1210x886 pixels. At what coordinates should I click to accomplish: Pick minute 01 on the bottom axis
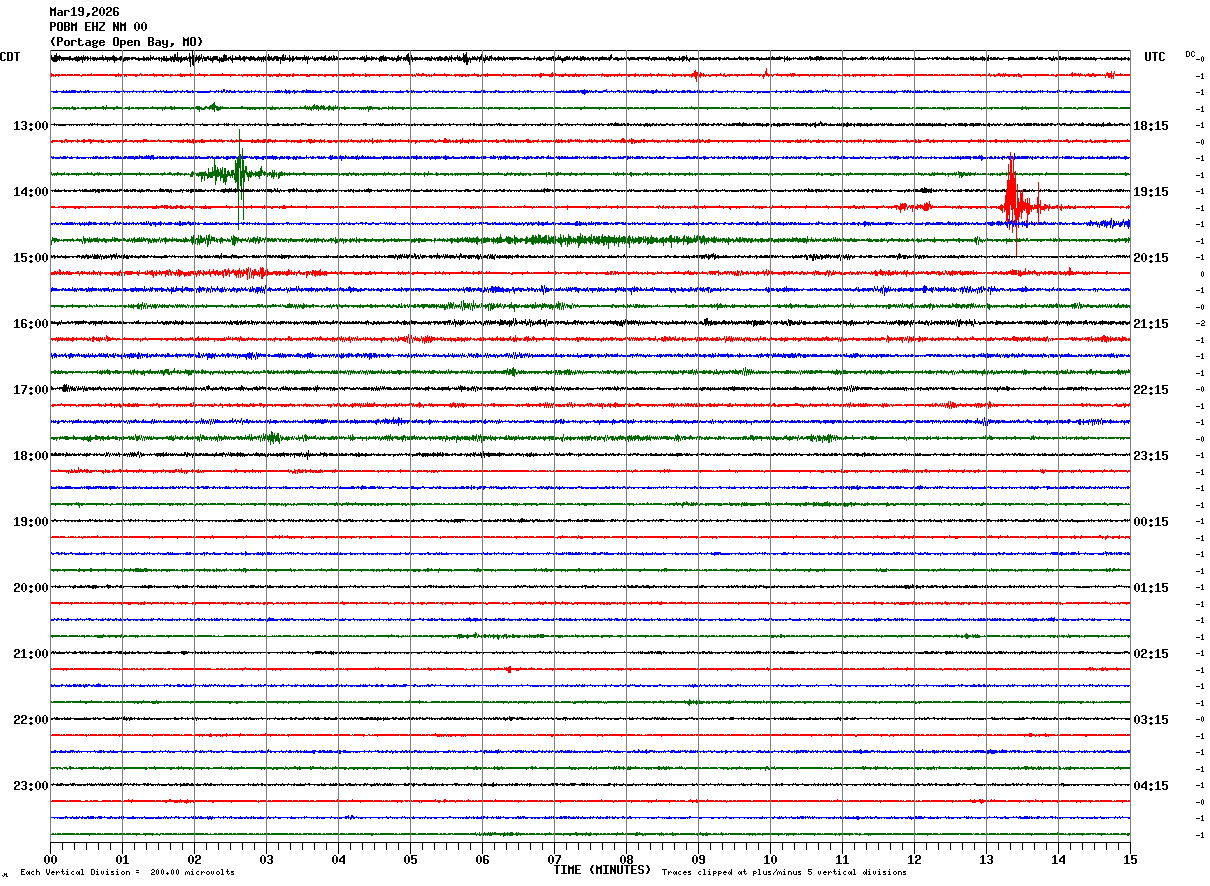tap(122, 858)
